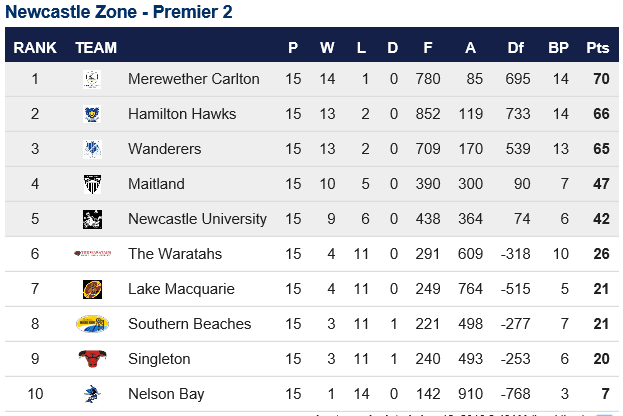Click the Newcastle University team logo
Image resolution: width=623 pixels, height=416 pixels.
pyautogui.click(x=92, y=219)
